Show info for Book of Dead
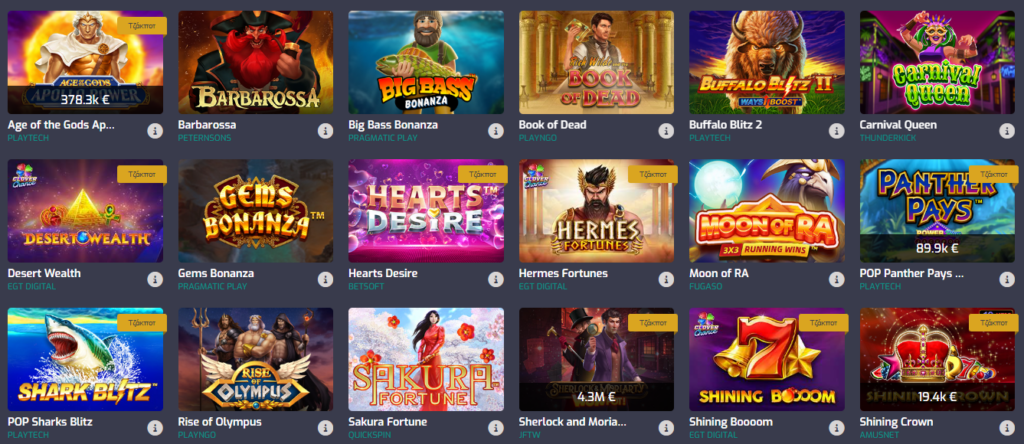Viewport: 1024px width, 444px height. tap(666, 131)
